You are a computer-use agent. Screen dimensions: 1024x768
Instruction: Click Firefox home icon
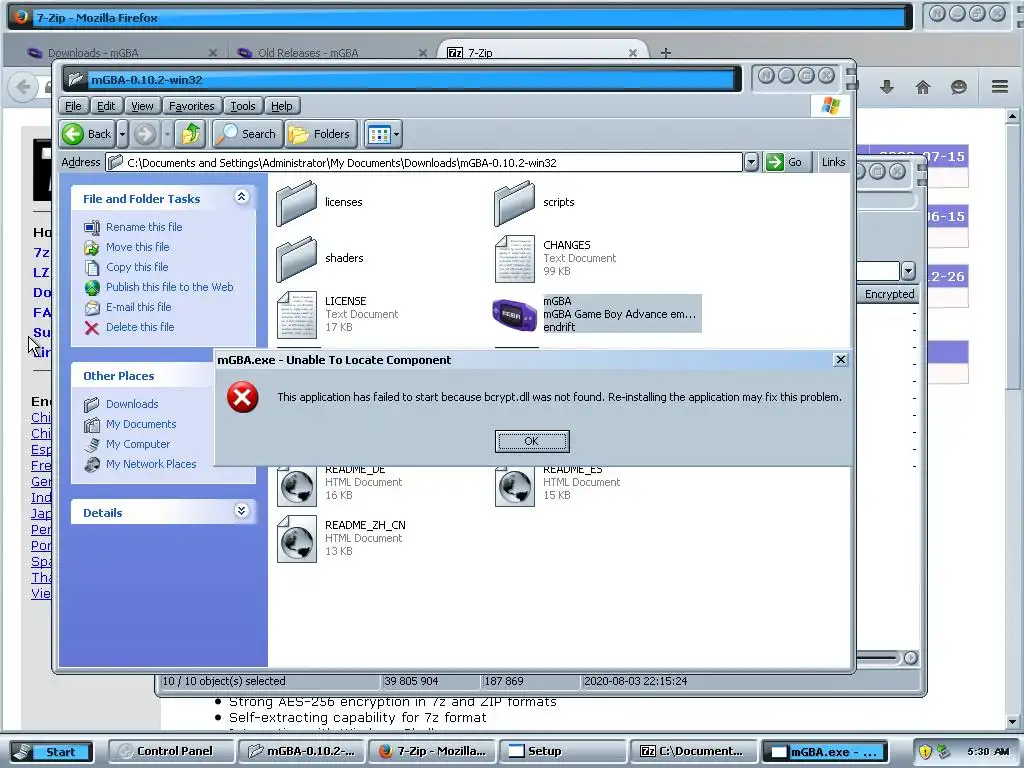tap(923, 87)
